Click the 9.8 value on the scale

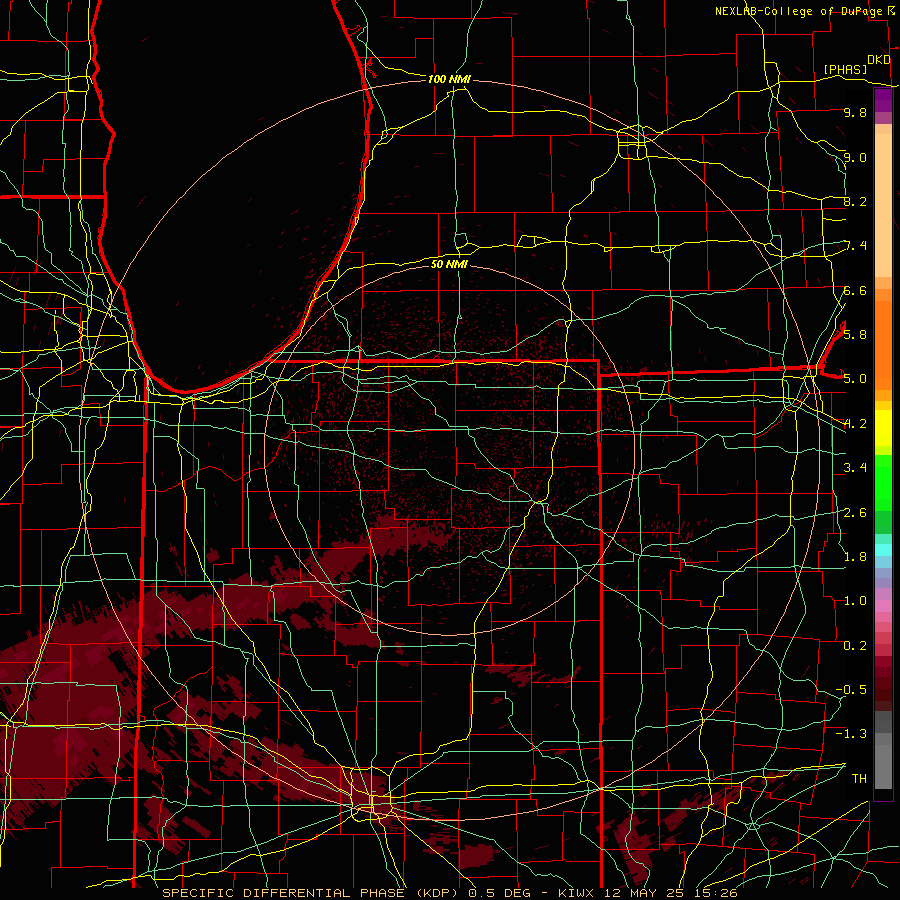[855, 112]
